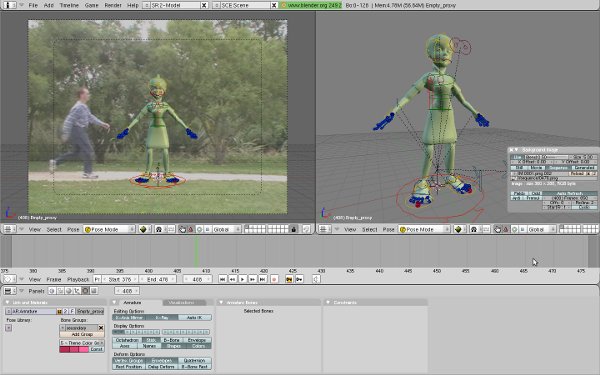Jump to start frame in timeline
Image resolution: width=600 pixels, height=375 pixels.
click(x=223, y=279)
